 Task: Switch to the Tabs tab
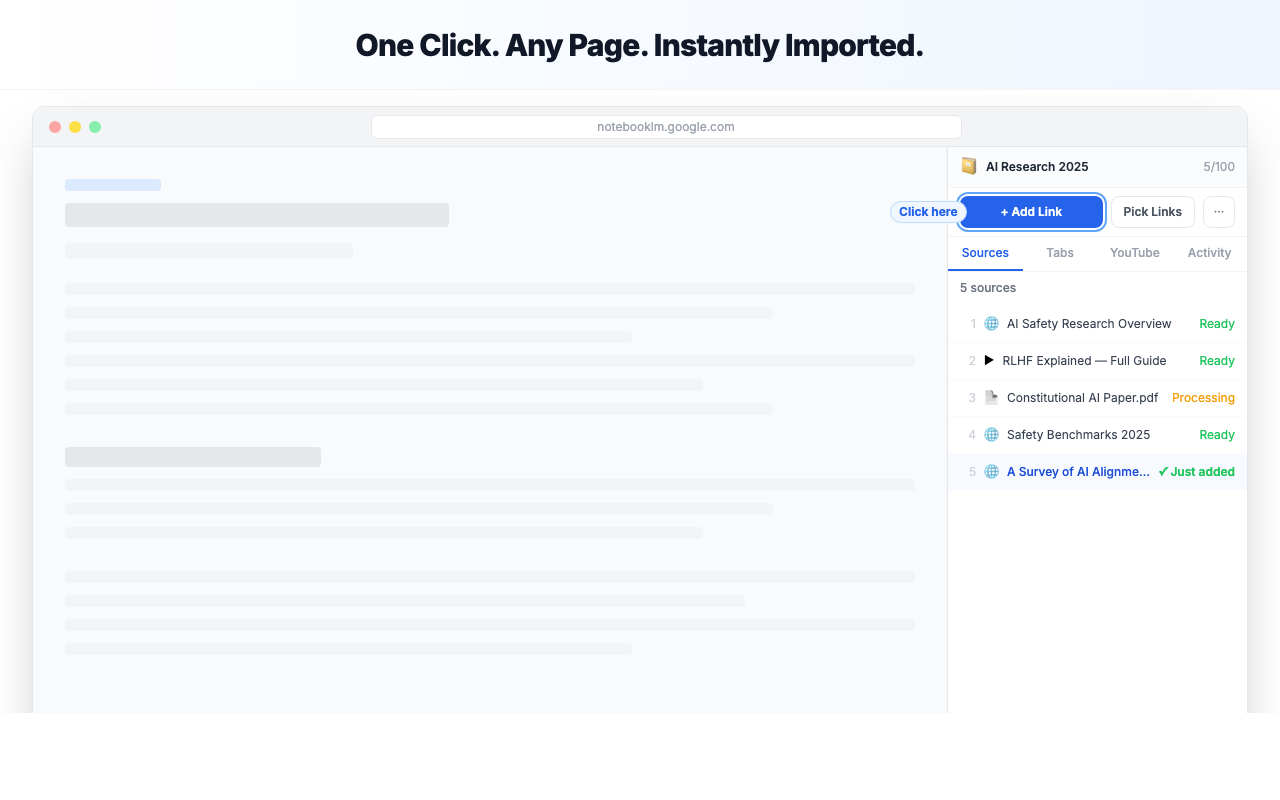(x=1060, y=253)
